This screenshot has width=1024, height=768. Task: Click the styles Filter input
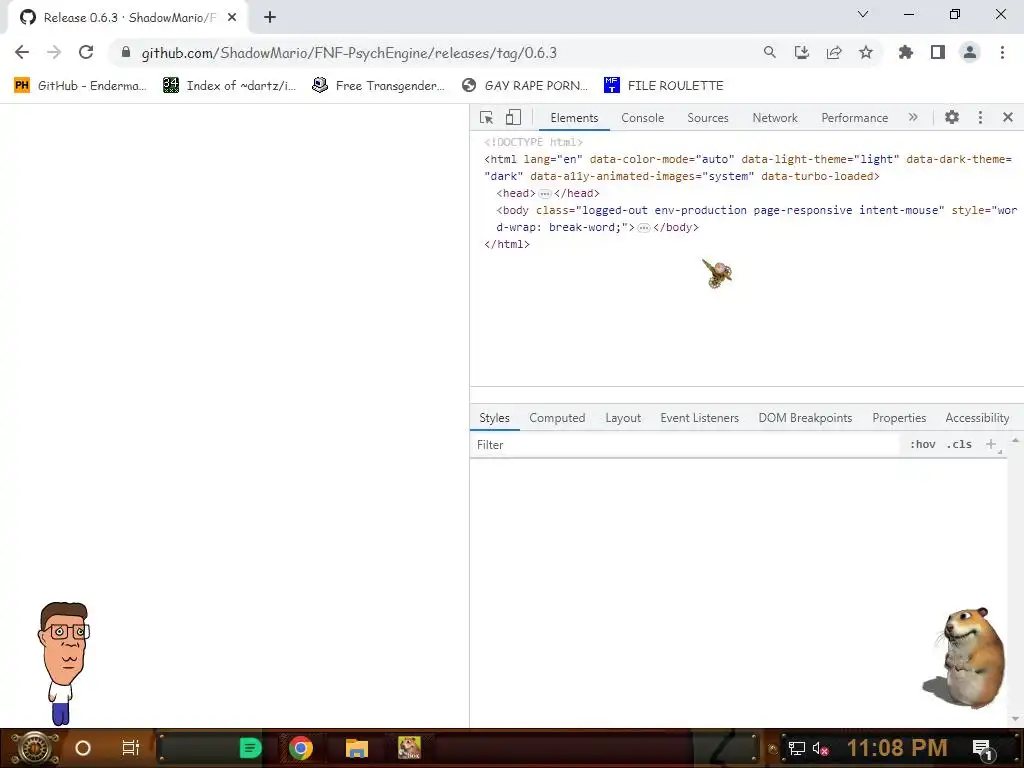[684, 445]
